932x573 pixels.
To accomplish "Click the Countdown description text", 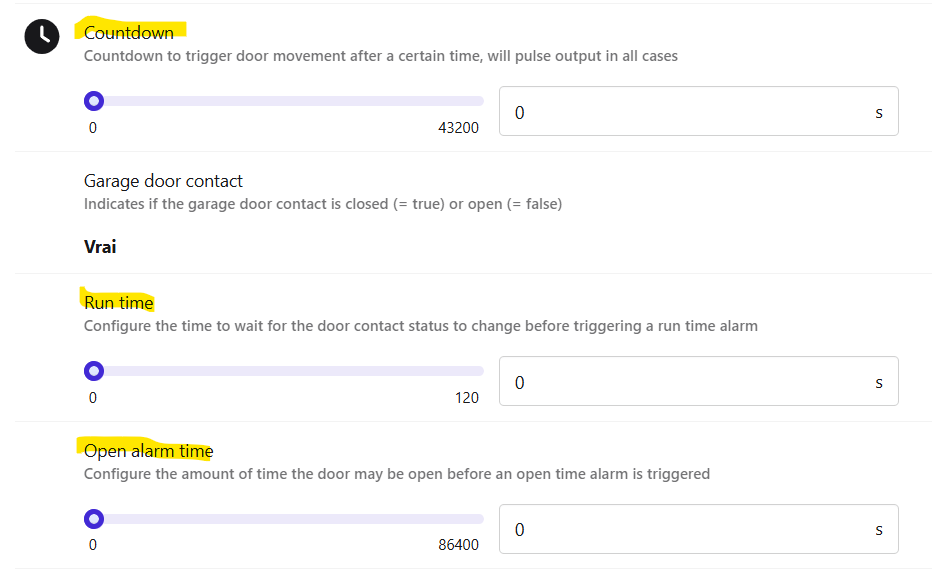I will click(x=380, y=56).
